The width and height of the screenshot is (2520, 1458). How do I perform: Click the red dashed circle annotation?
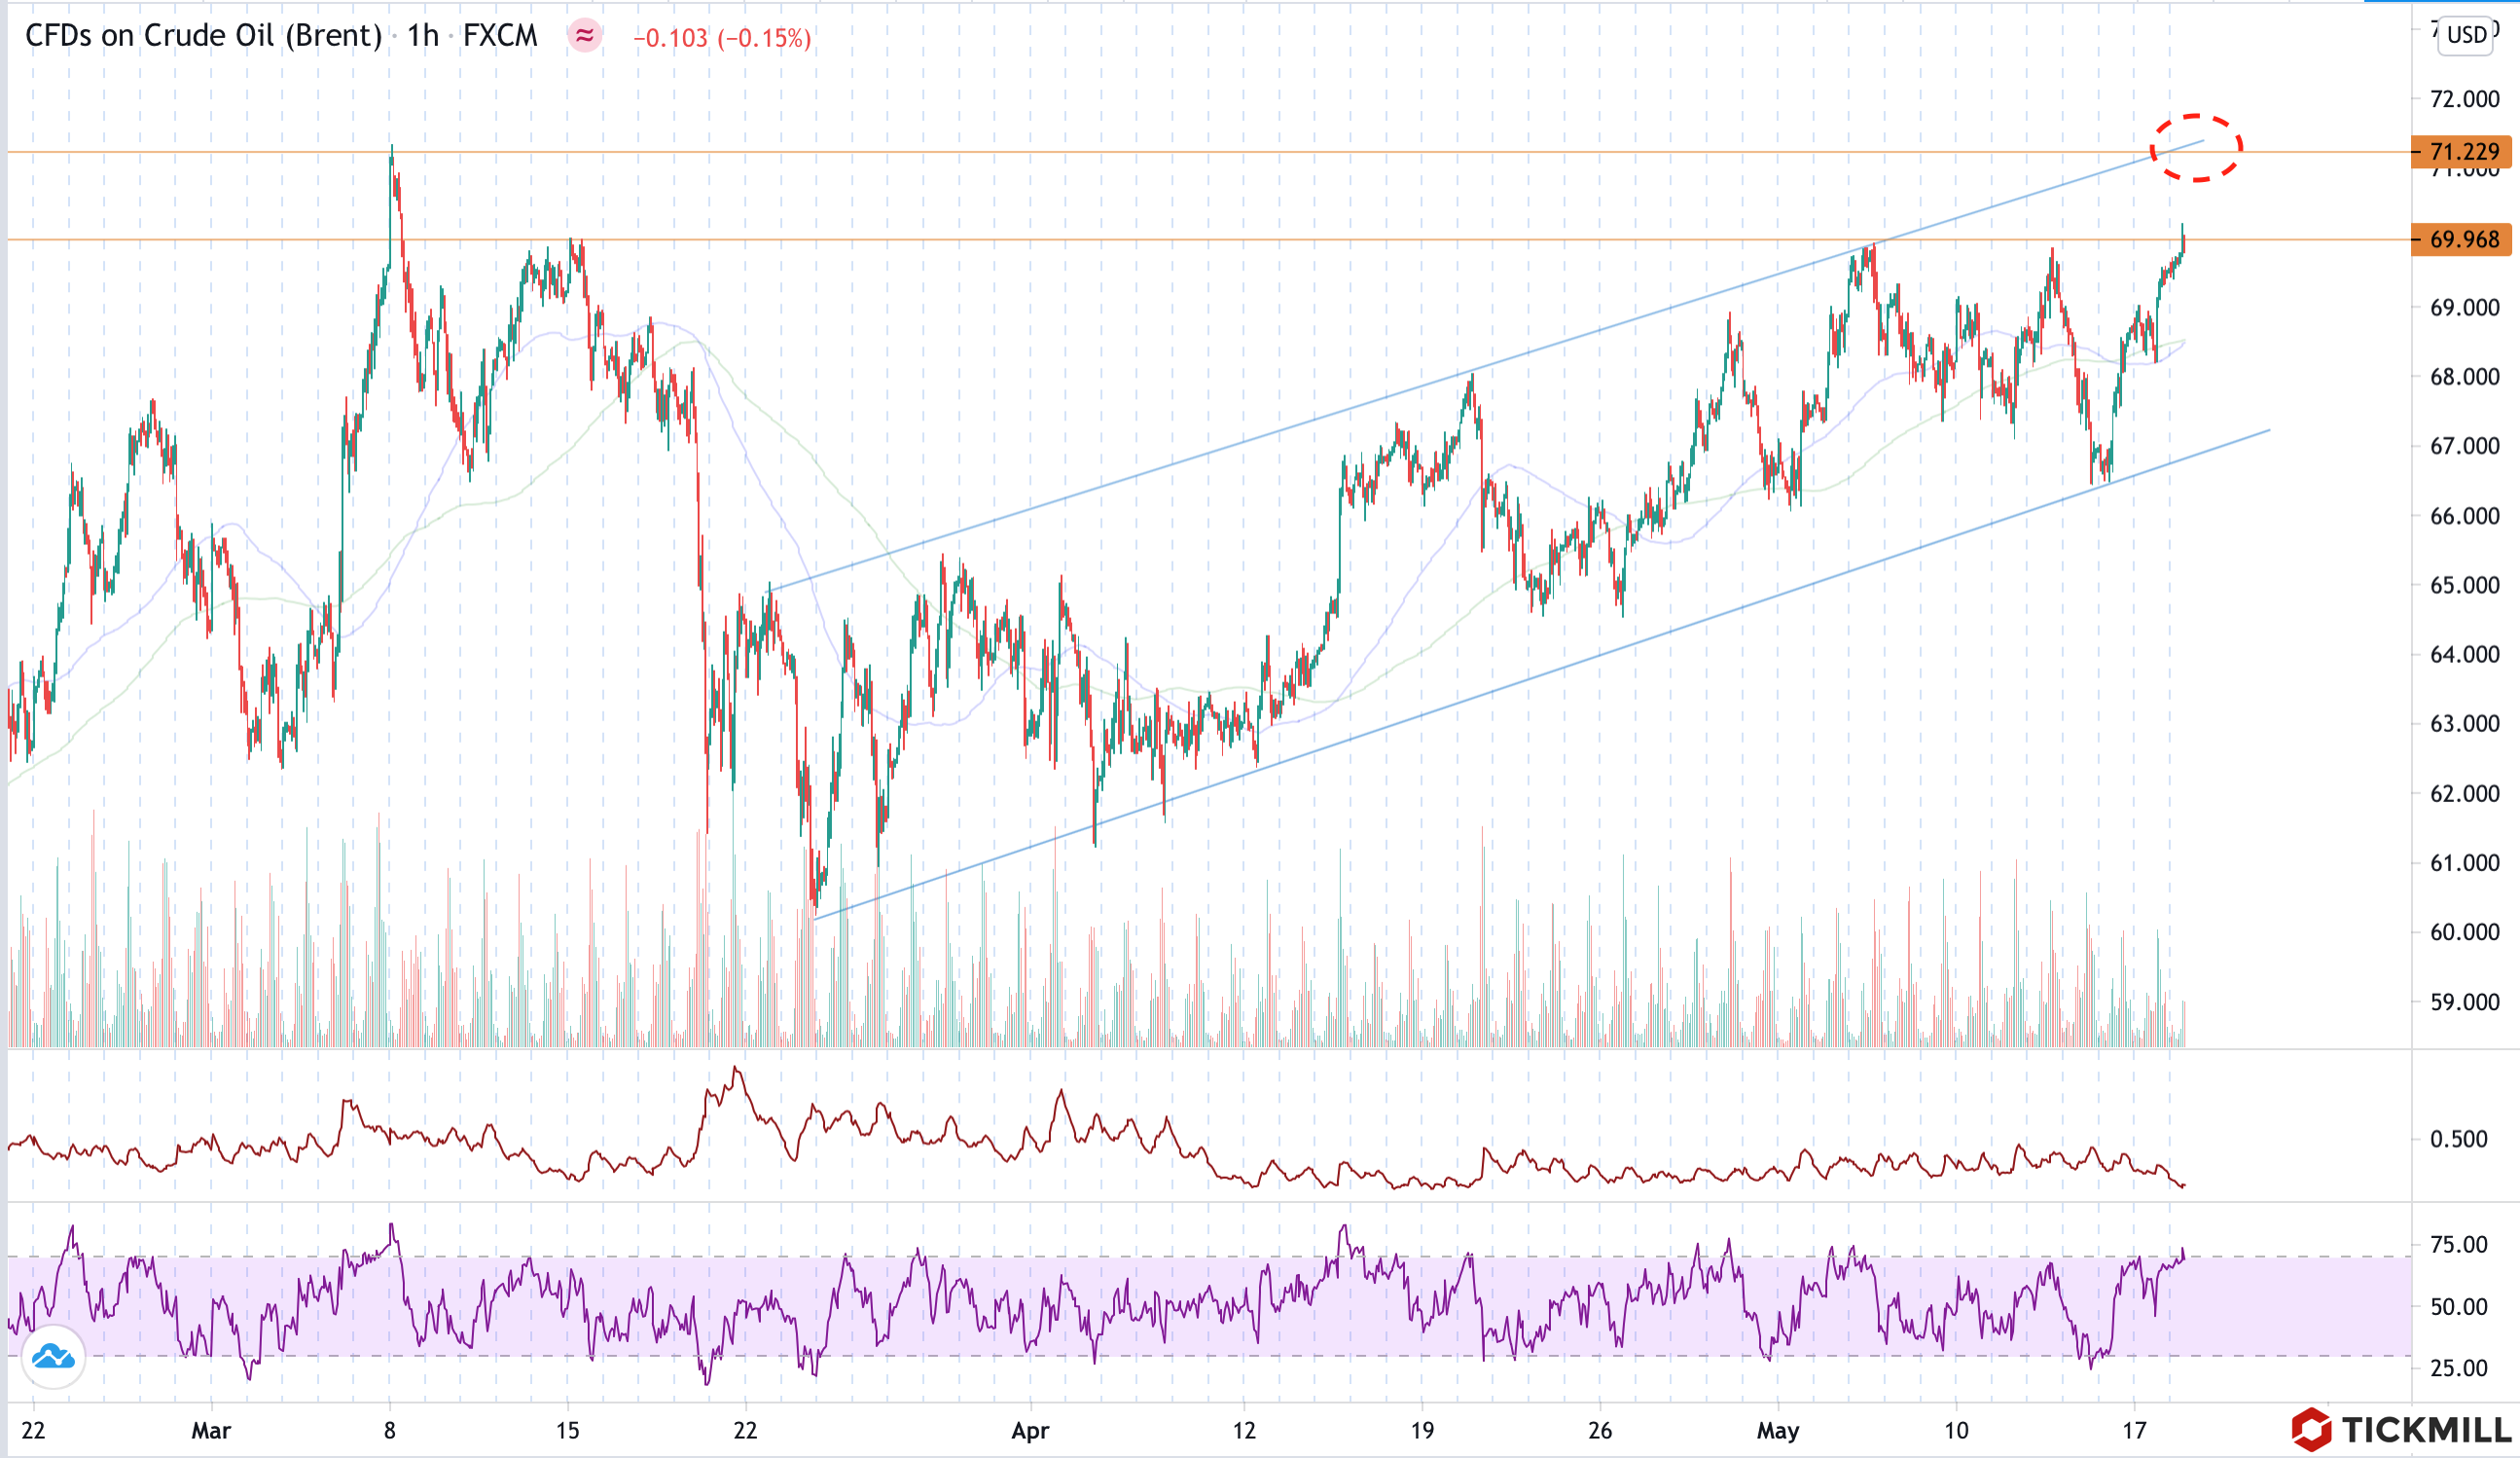(2196, 148)
